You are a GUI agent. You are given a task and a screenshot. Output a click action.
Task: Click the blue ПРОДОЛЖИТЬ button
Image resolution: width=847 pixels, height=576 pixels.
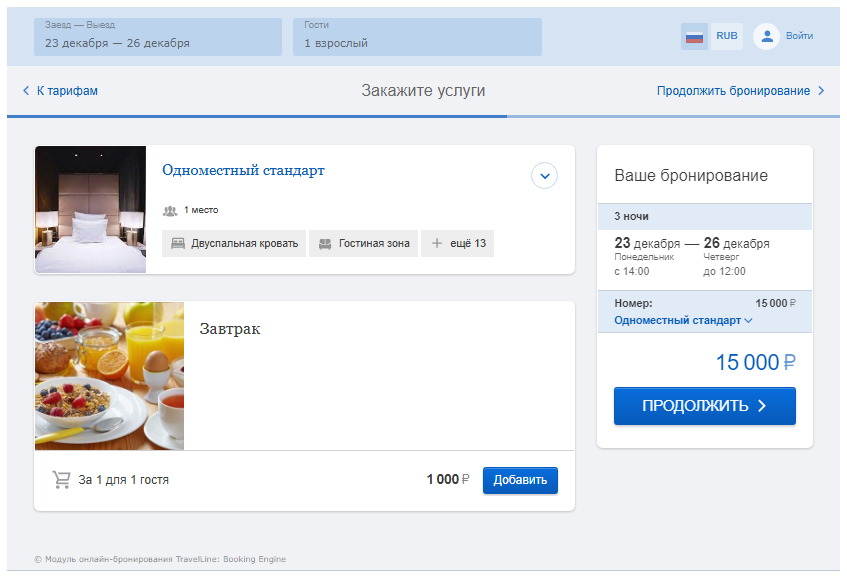704,406
